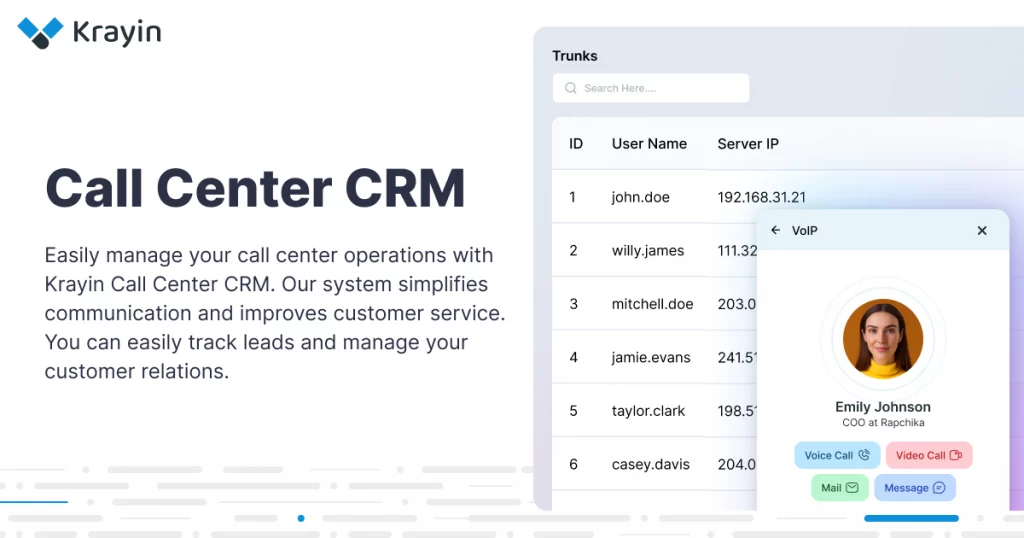
Task: Click the Krayin logo icon
Action: click(x=40, y=32)
